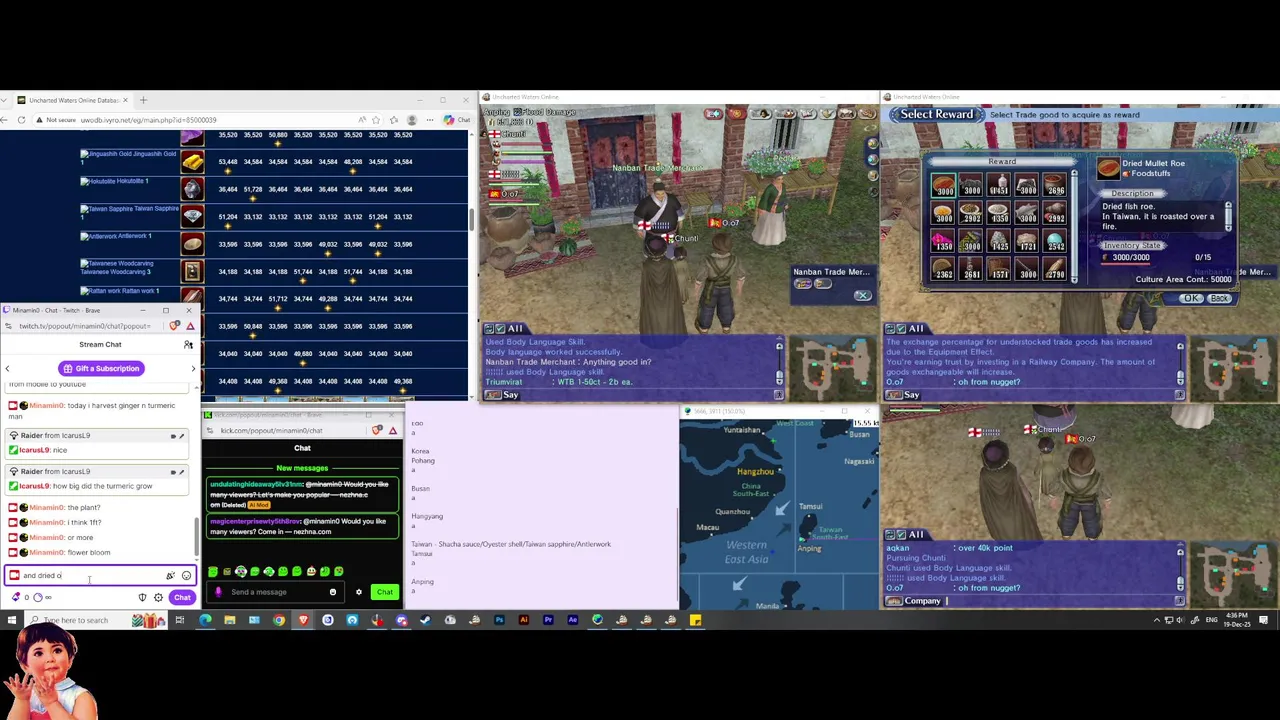Go to next item with right chevron in Twitch chat
The height and width of the screenshot is (720, 1280).
tap(193, 368)
